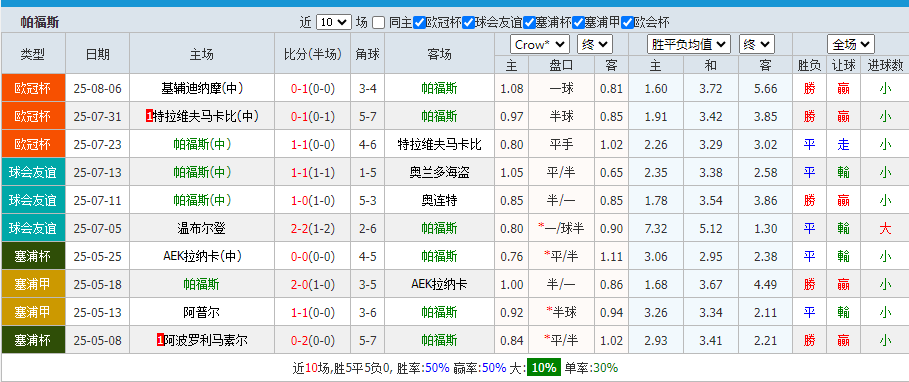Click corner count 1-5
The width and height of the screenshot is (909, 382).
(368, 172)
